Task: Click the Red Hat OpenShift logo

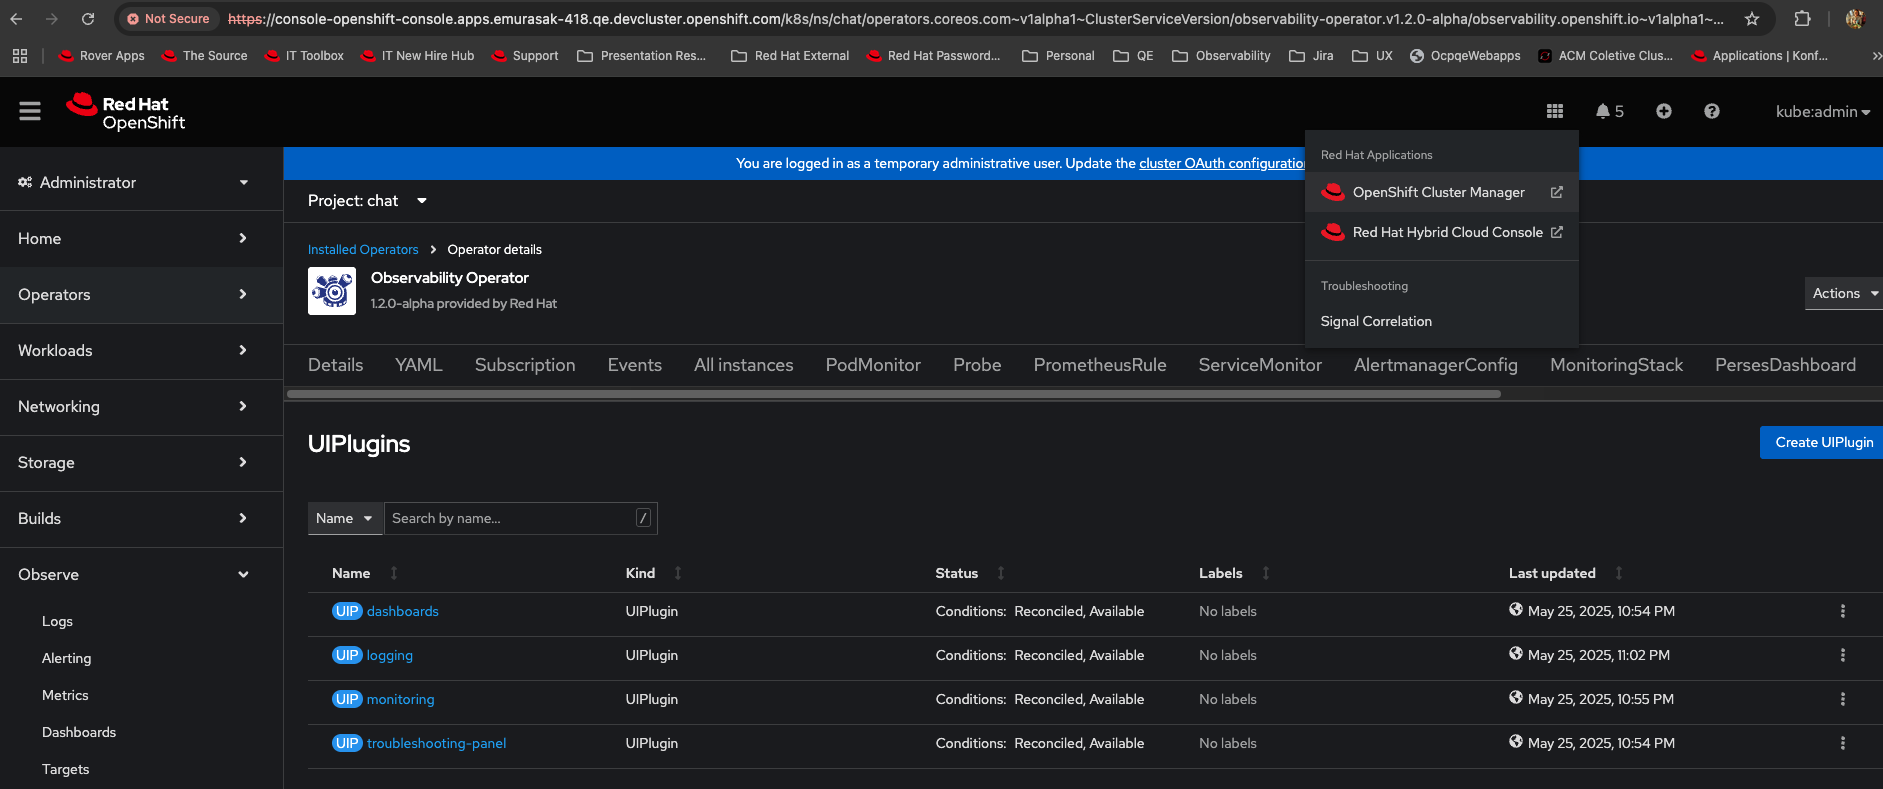Action: [126, 112]
